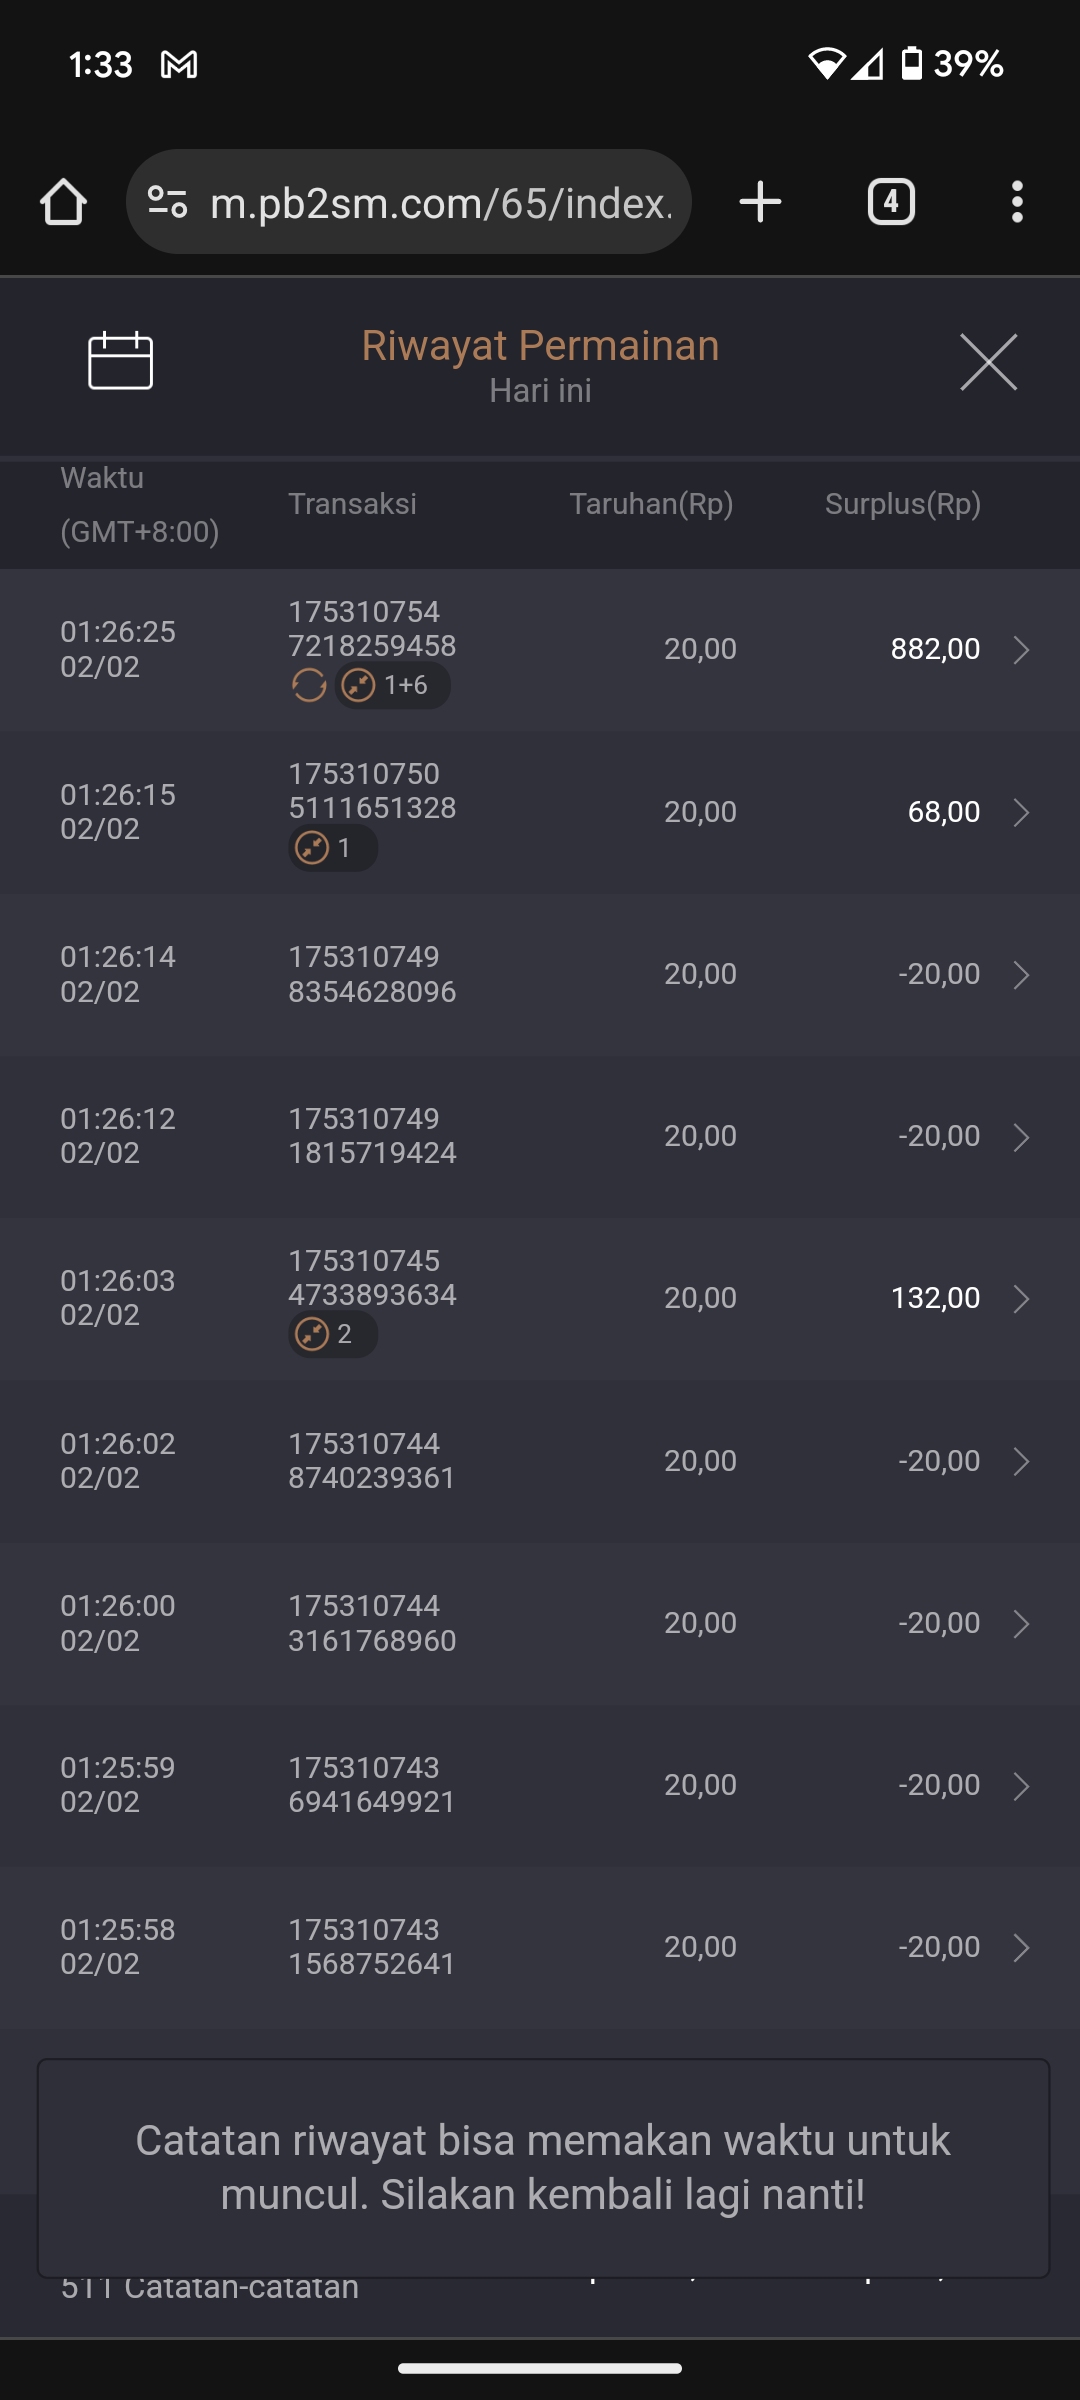Tap the scatter badge labeled 2

tap(332, 1334)
